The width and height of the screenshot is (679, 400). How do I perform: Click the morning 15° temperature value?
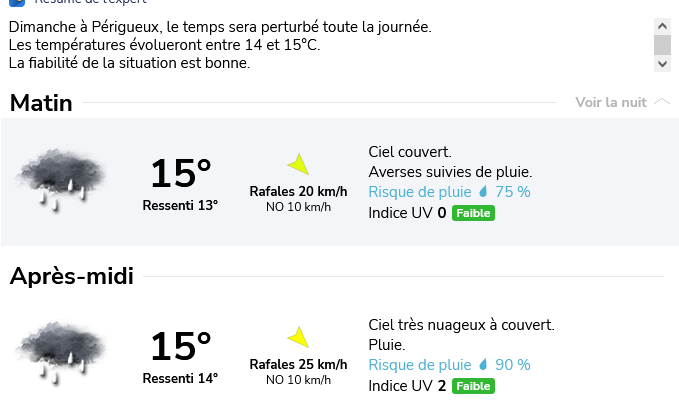(x=180, y=174)
